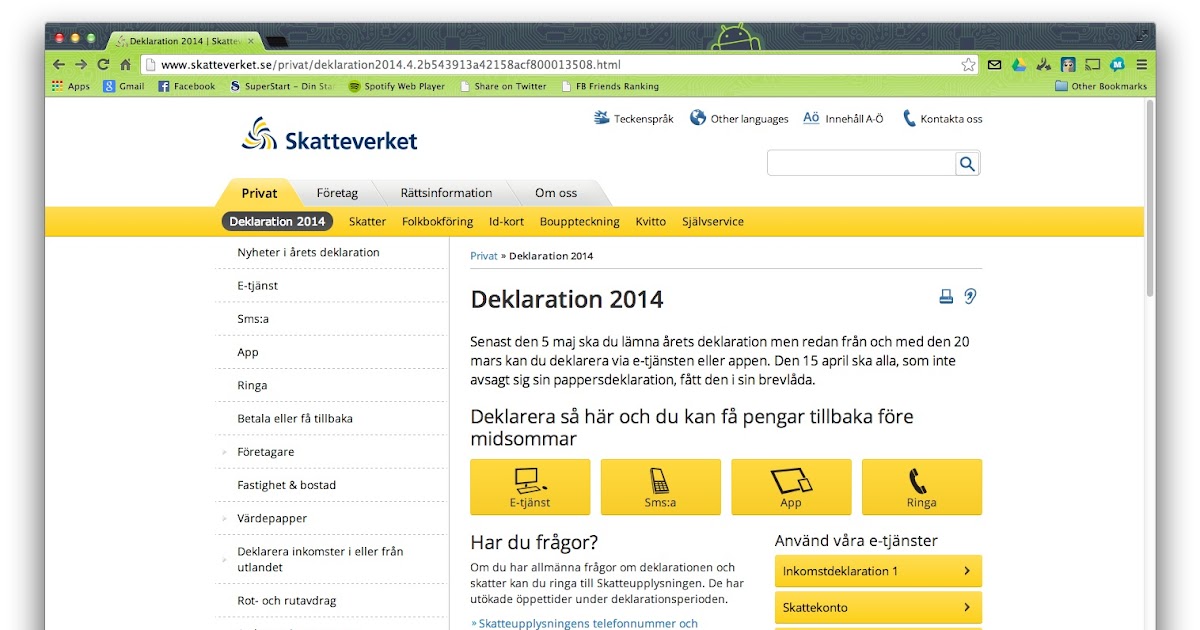Focus the site search field
This screenshot has height=630, width=1200.
tap(861, 163)
